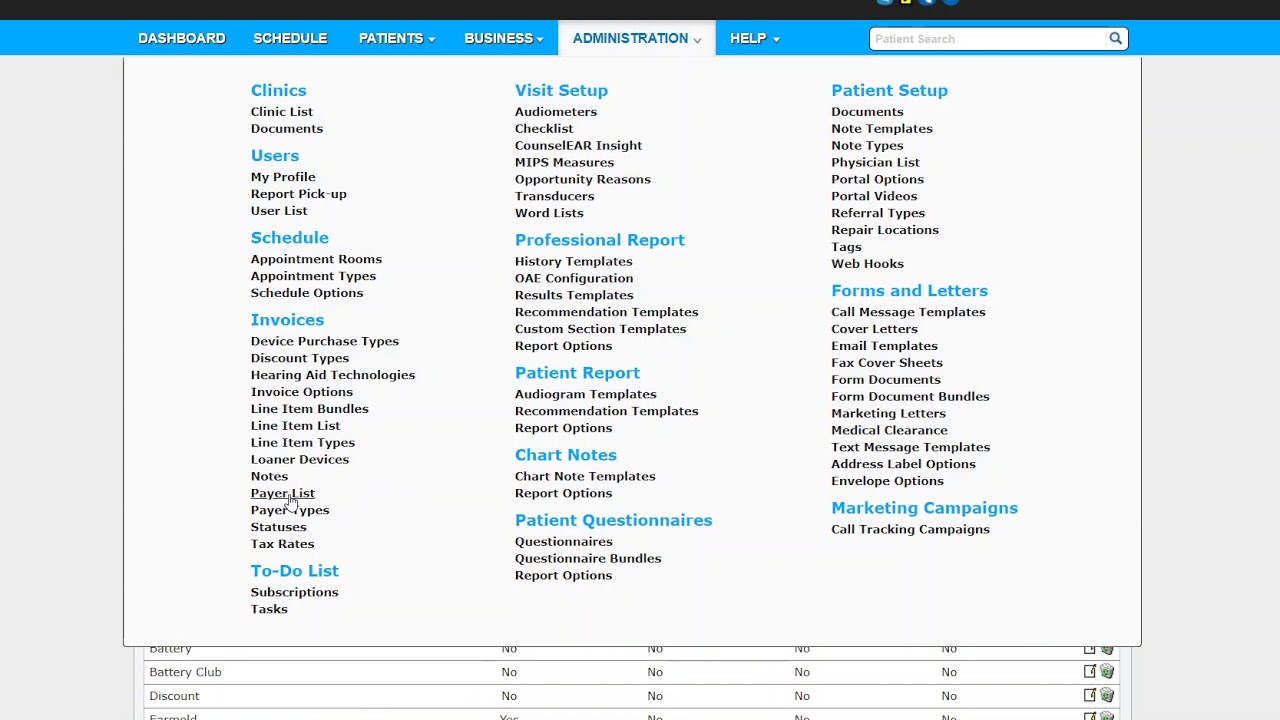Open Opportunity Reasons
This screenshot has width=1280, height=720.
[583, 180]
